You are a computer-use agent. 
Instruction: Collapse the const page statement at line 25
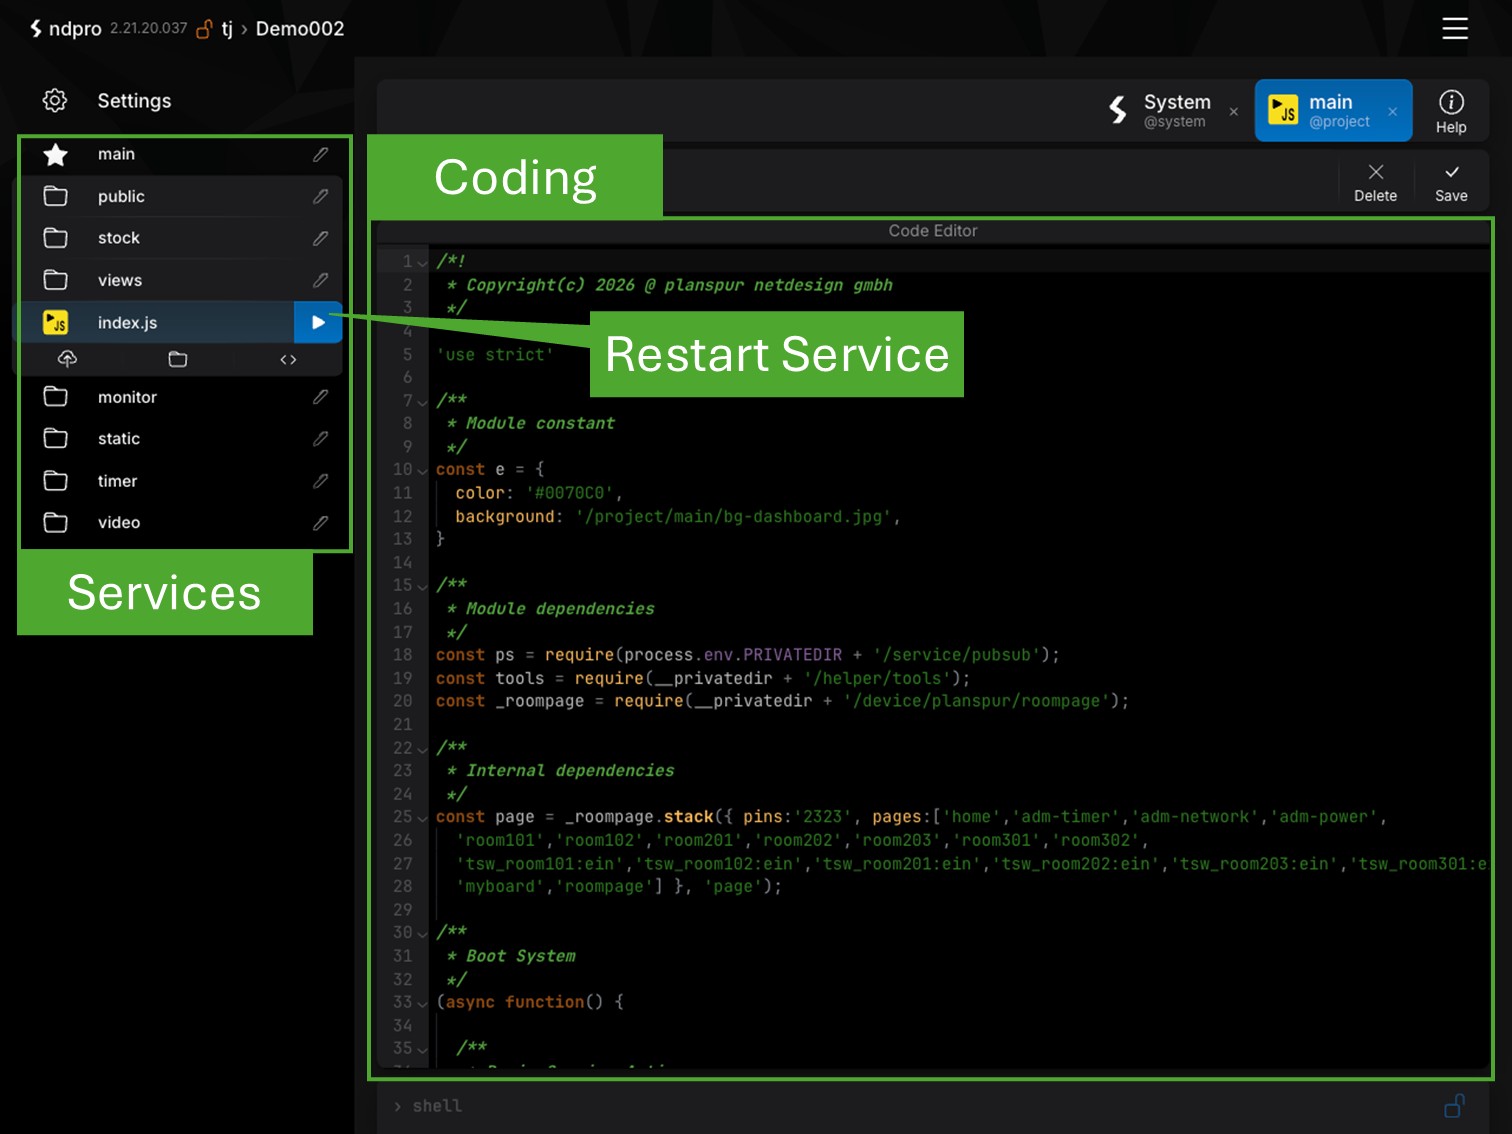pos(423,819)
